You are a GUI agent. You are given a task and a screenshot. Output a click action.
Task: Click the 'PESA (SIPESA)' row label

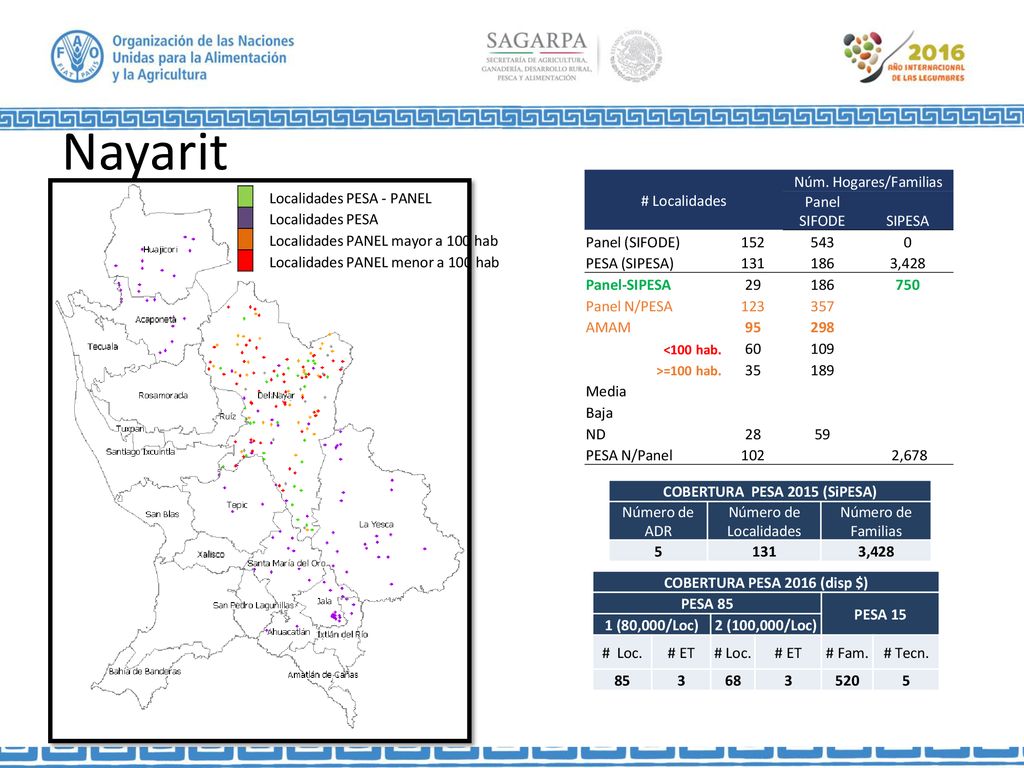[630, 263]
